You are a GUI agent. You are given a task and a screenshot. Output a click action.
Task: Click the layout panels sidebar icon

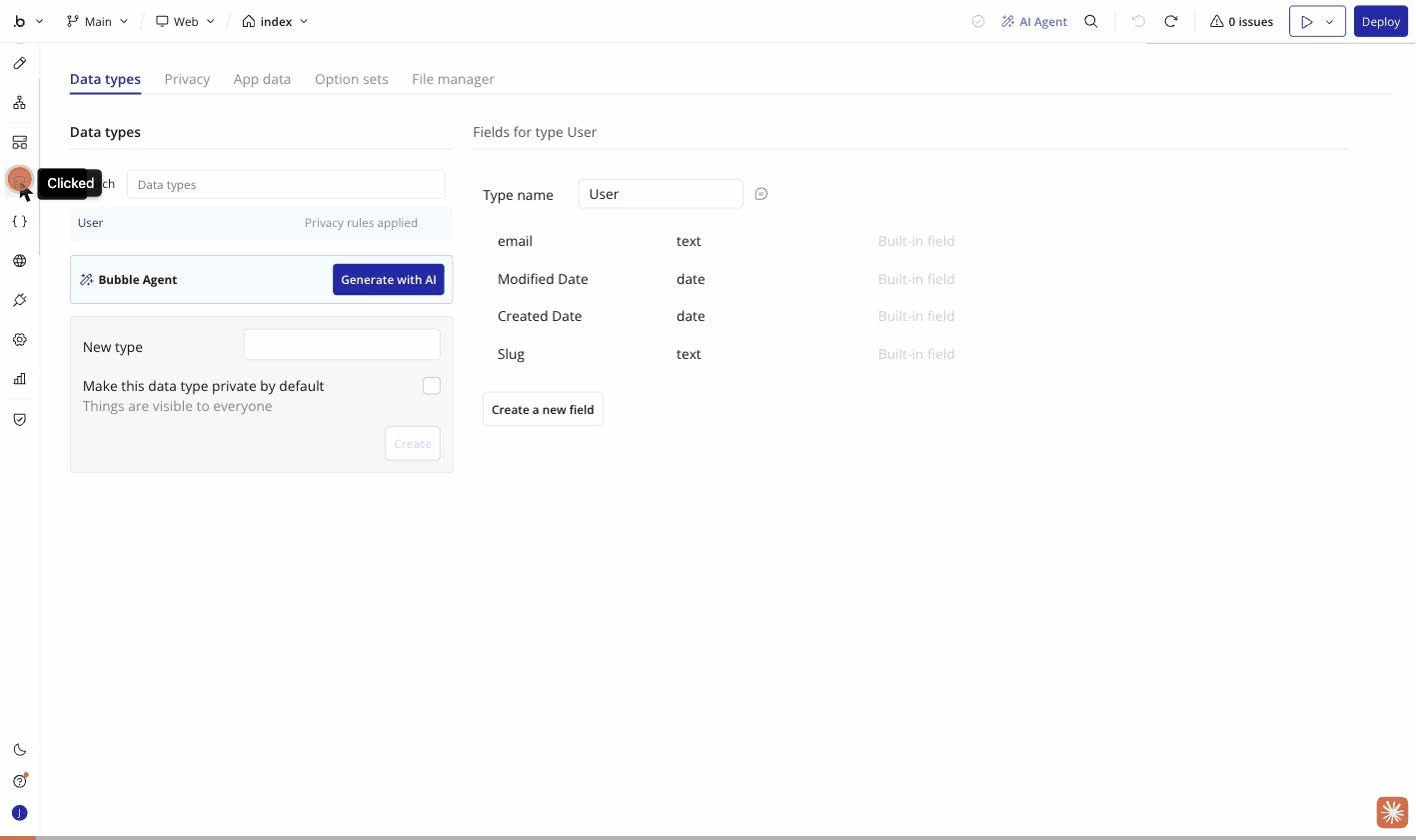19,142
